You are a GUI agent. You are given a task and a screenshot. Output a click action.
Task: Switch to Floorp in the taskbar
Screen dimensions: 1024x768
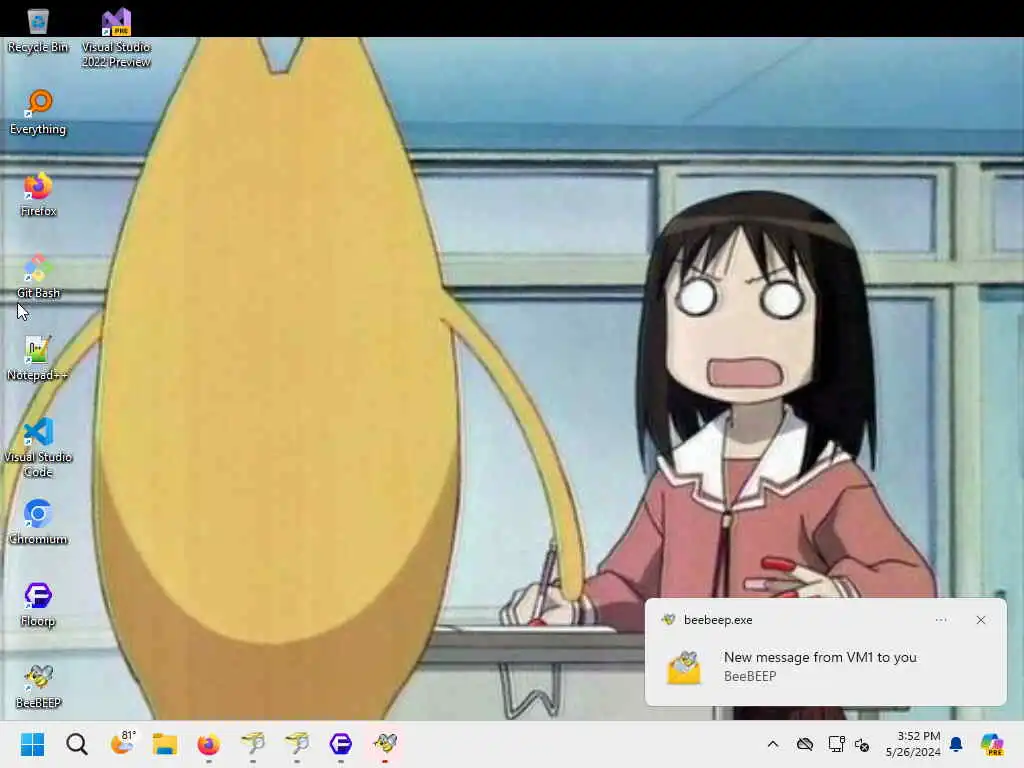point(341,744)
